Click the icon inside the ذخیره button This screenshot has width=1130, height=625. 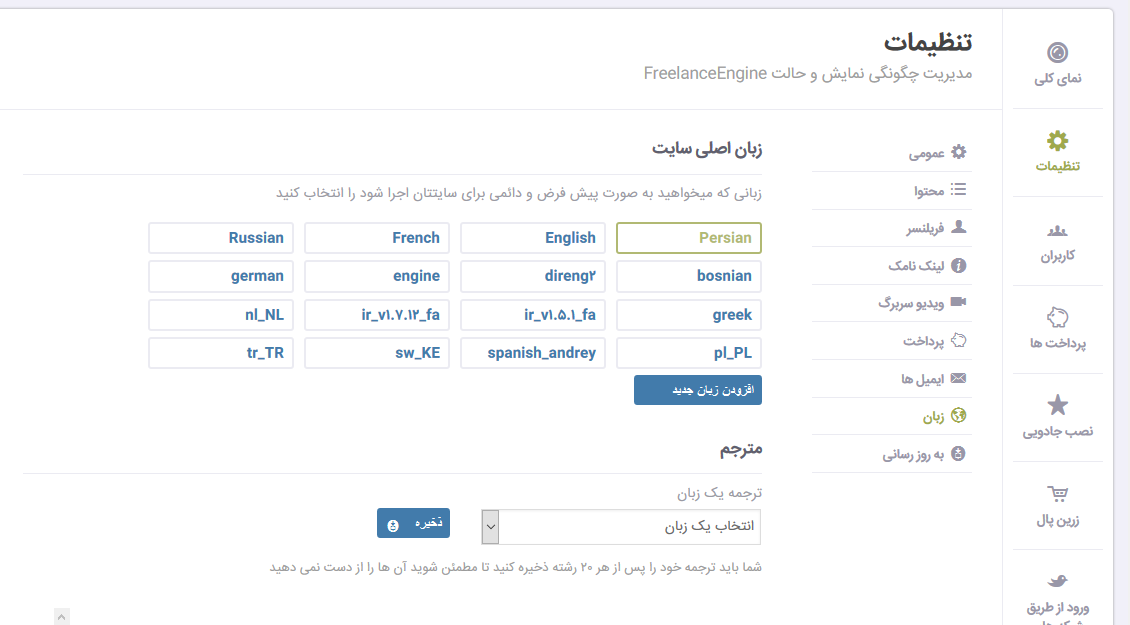click(393, 526)
